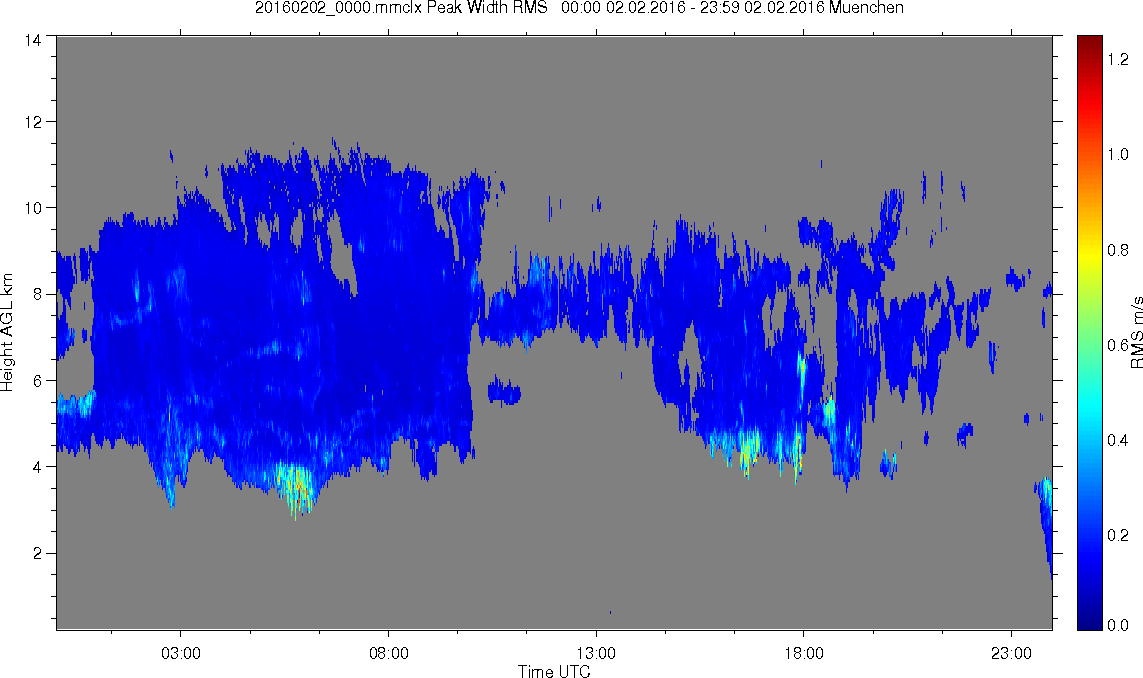The height and width of the screenshot is (678, 1143).
Task: Click the dark red top of the colorbar
Action: [x=1090, y=44]
